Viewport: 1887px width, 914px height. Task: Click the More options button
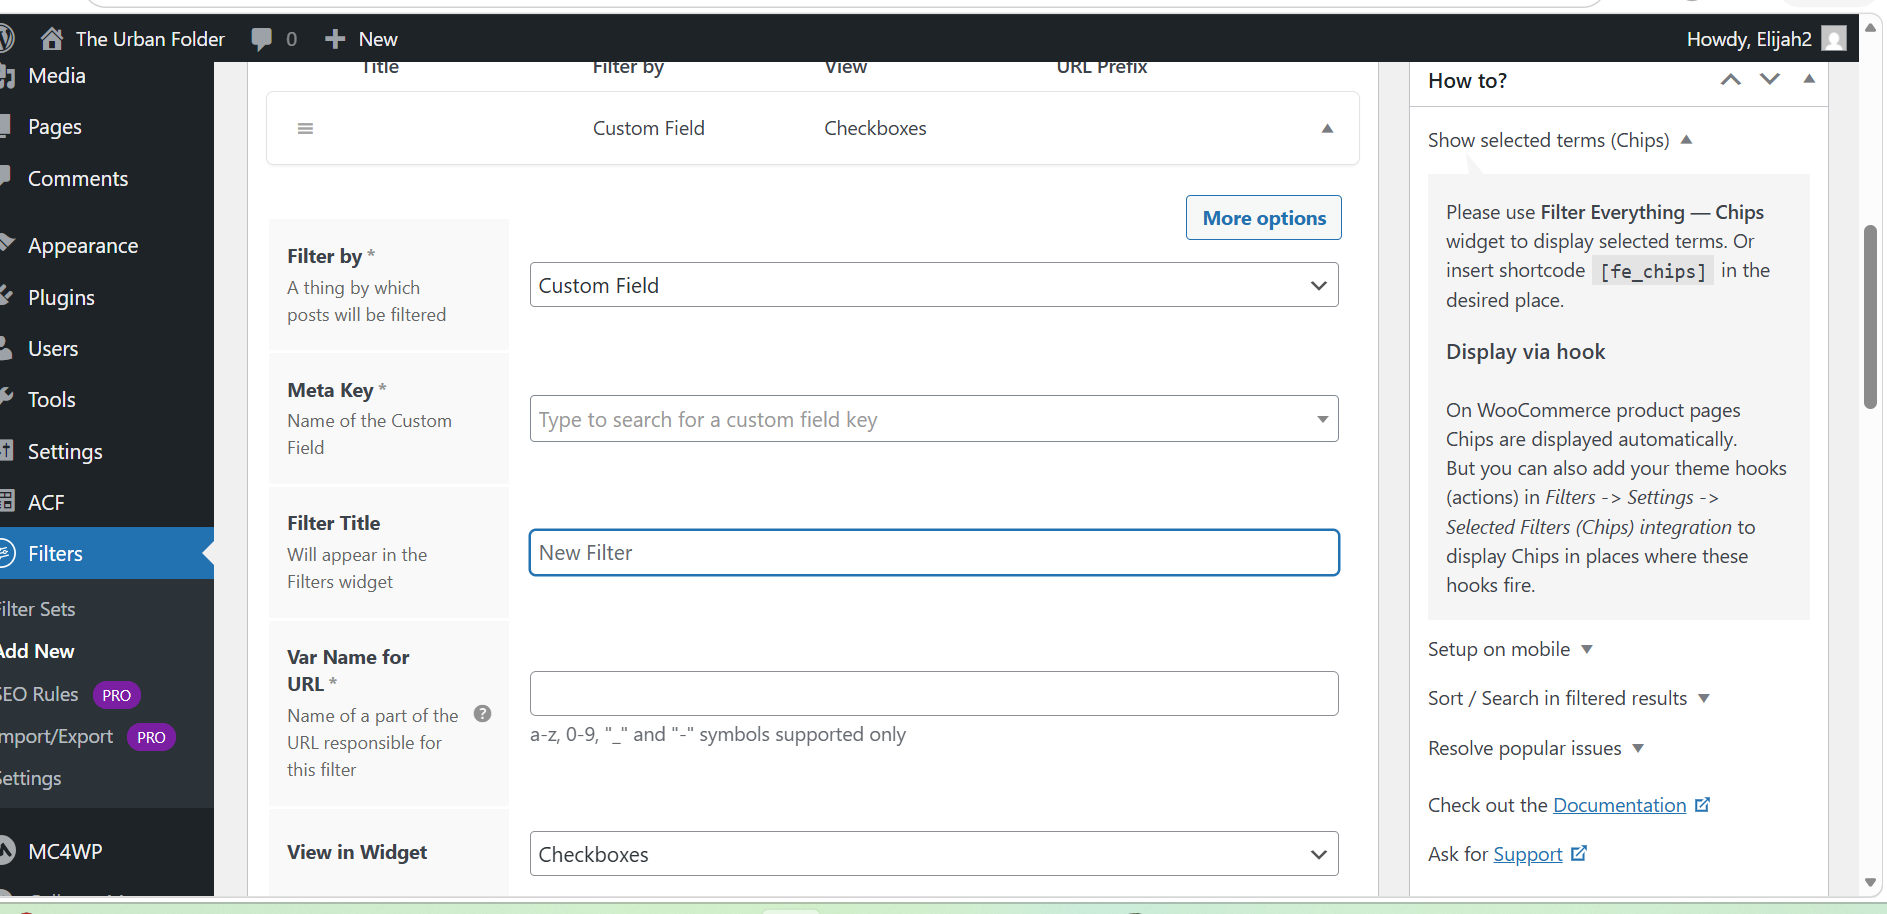1263,218
